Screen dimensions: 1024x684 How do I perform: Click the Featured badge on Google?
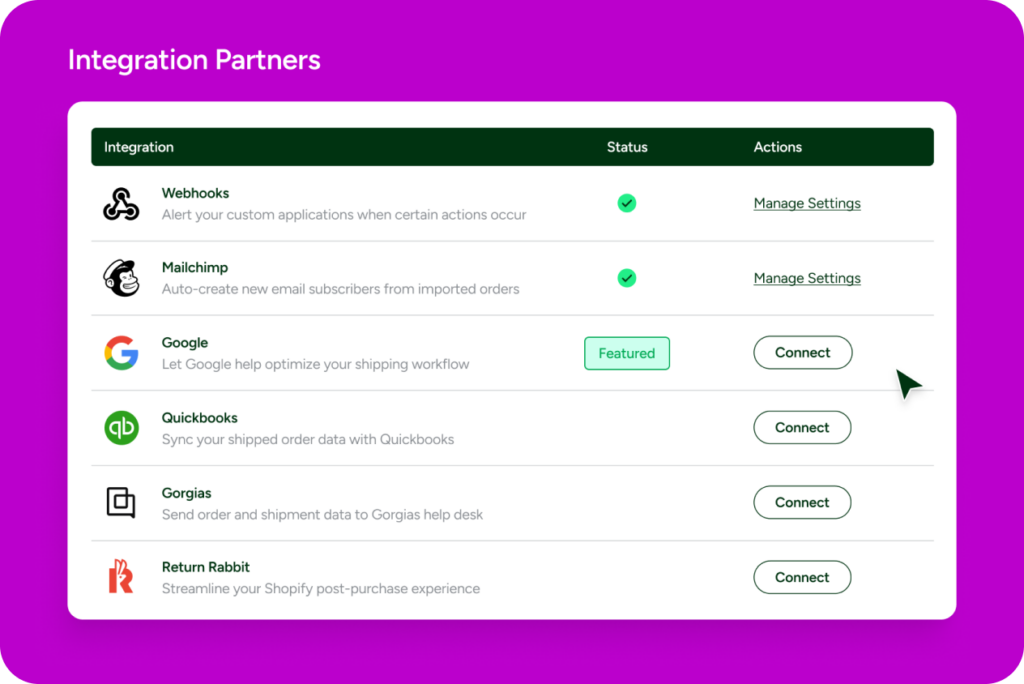click(x=627, y=353)
